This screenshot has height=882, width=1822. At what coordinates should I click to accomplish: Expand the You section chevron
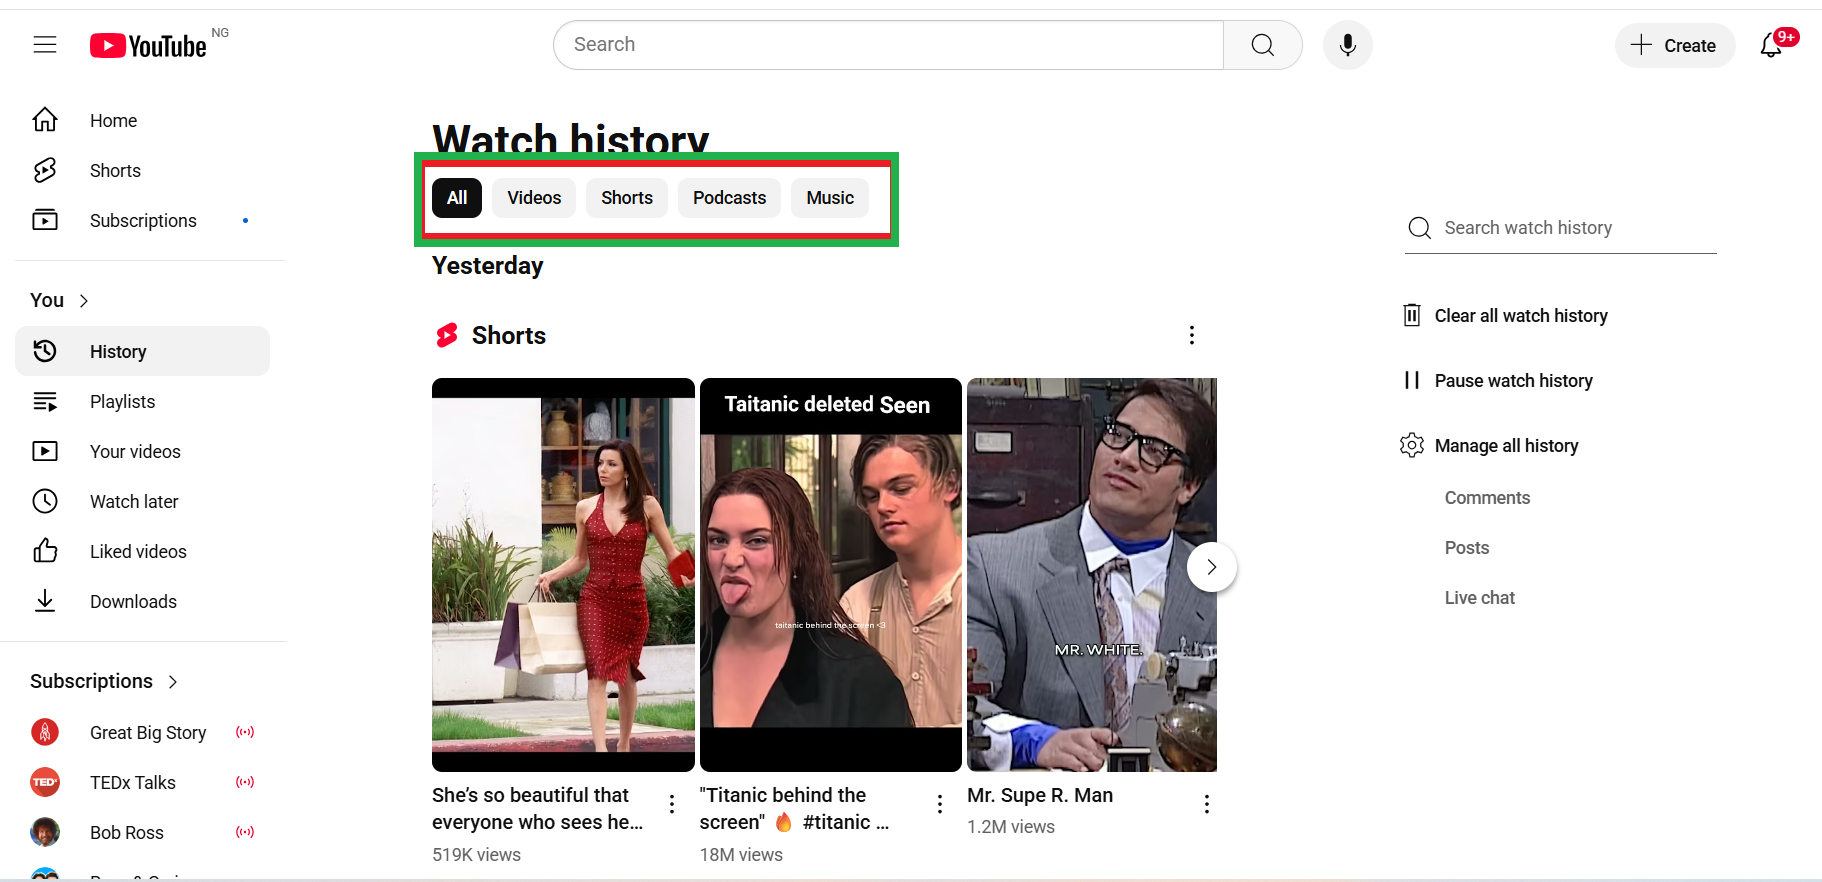pyautogui.click(x=84, y=301)
